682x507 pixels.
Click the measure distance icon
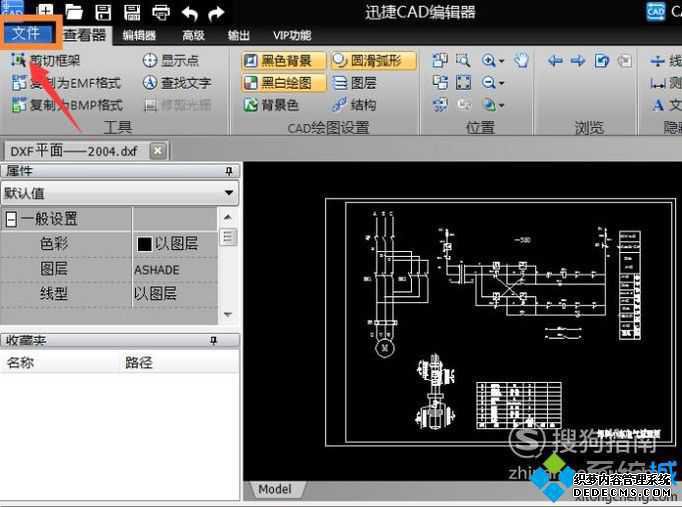click(x=658, y=83)
